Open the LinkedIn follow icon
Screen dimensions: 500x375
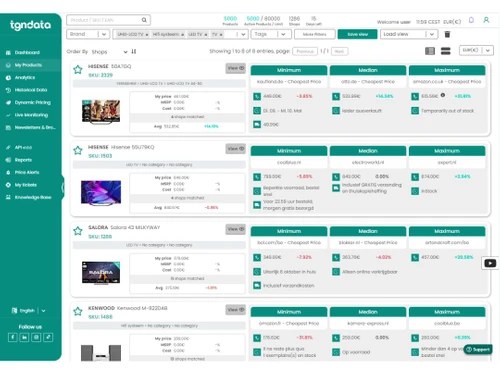click(x=24, y=337)
